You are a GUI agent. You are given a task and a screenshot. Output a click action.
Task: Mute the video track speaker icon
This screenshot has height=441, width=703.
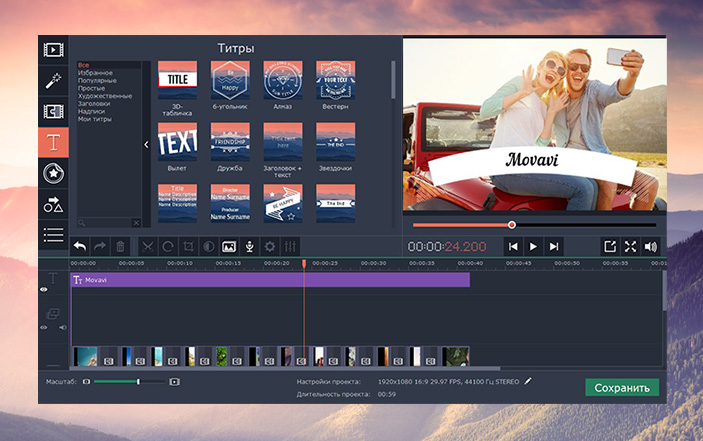pyautogui.click(x=62, y=327)
